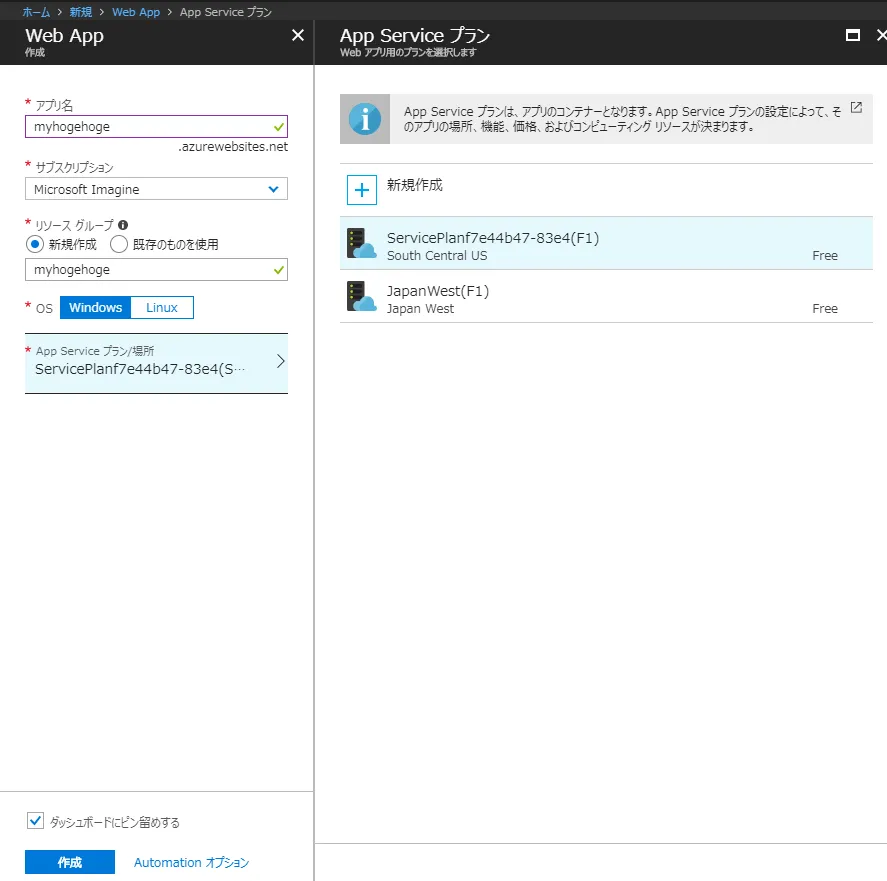Image resolution: width=887 pixels, height=881 pixels.
Task: Maximize the App Service プラン blade
Action: [853, 35]
